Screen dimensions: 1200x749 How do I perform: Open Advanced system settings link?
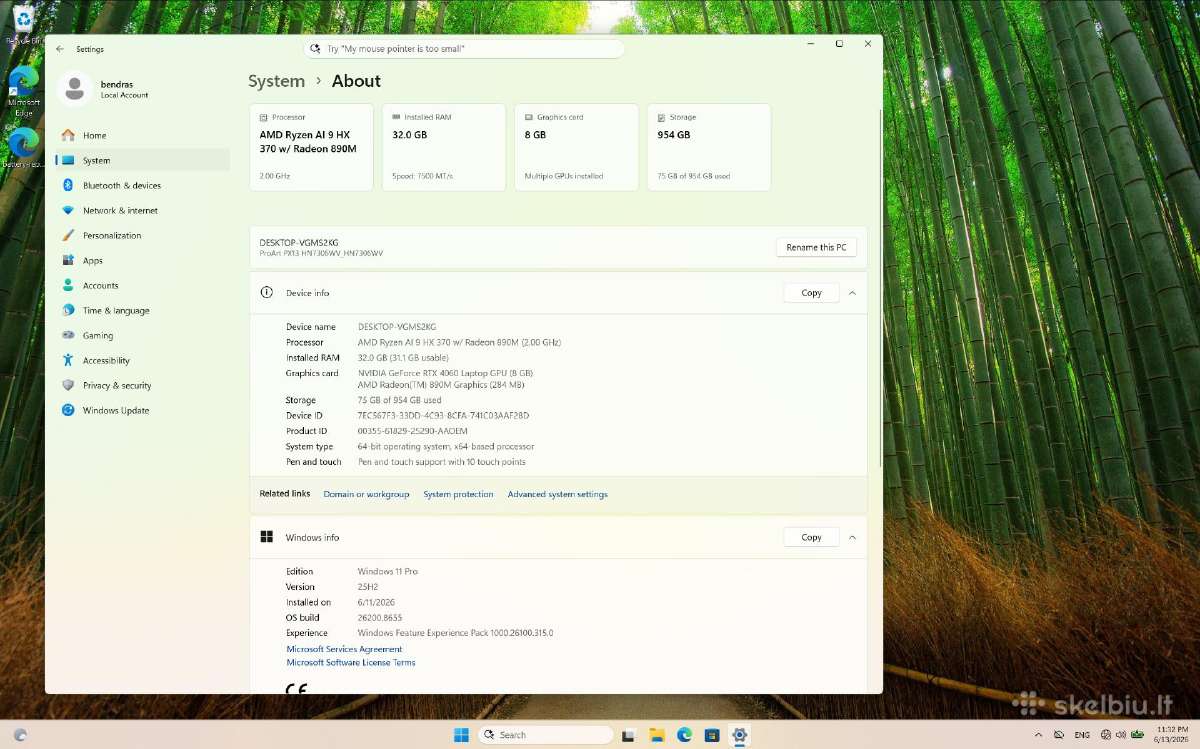point(557,494)
